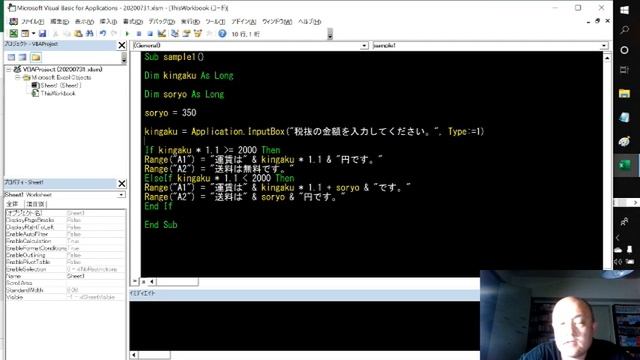Open Task View from taskbar
The image size is (640, 360).
point(624,70)
